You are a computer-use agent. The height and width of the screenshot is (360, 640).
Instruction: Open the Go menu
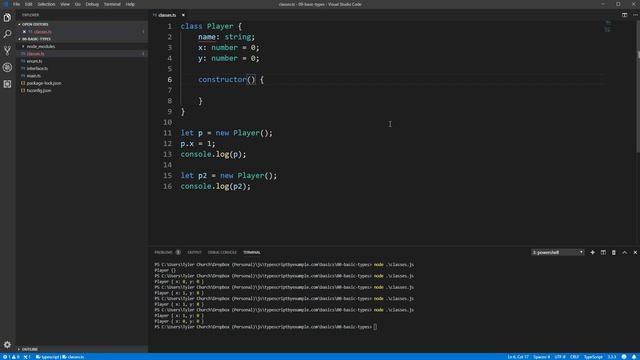pyautogui.click(x=78, y=4)
